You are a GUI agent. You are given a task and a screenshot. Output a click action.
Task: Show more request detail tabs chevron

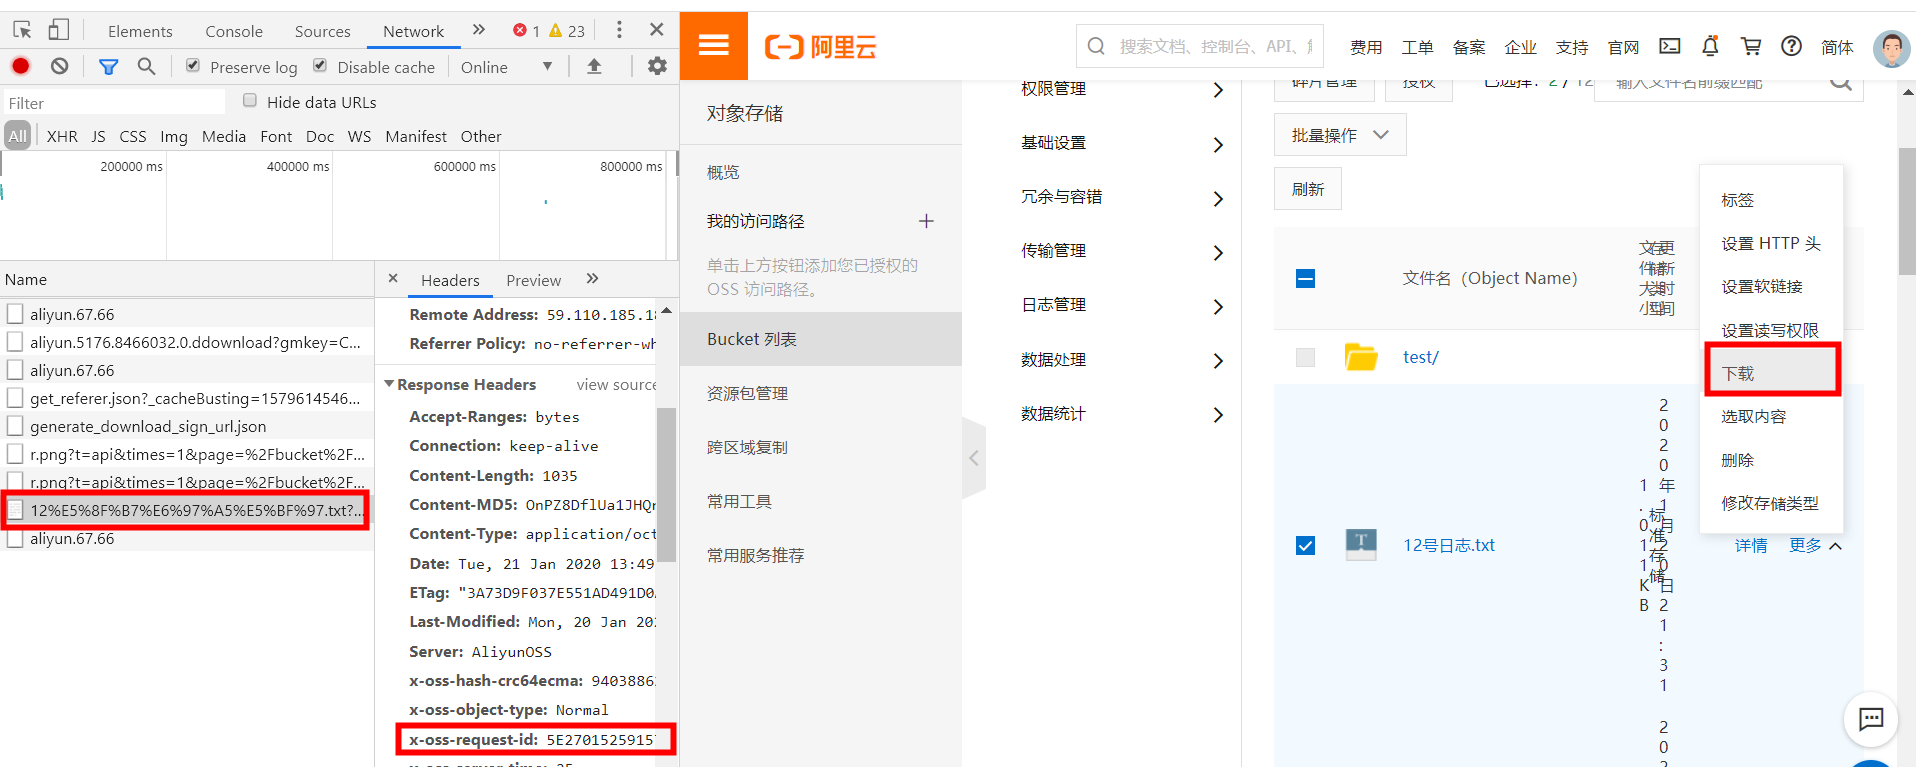click(593, 279)
